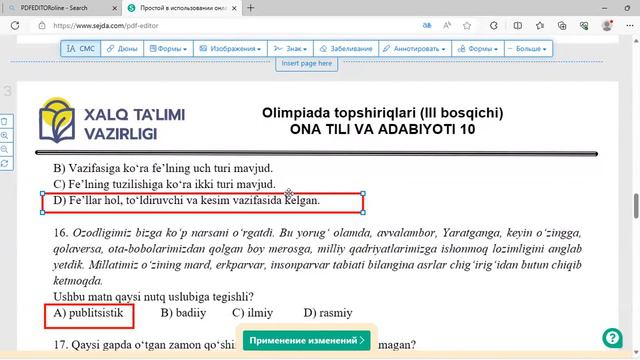This screenshot has width=640, height=360.
Task: Open the help question-mark icon
Action: click(x=612, y=338)
